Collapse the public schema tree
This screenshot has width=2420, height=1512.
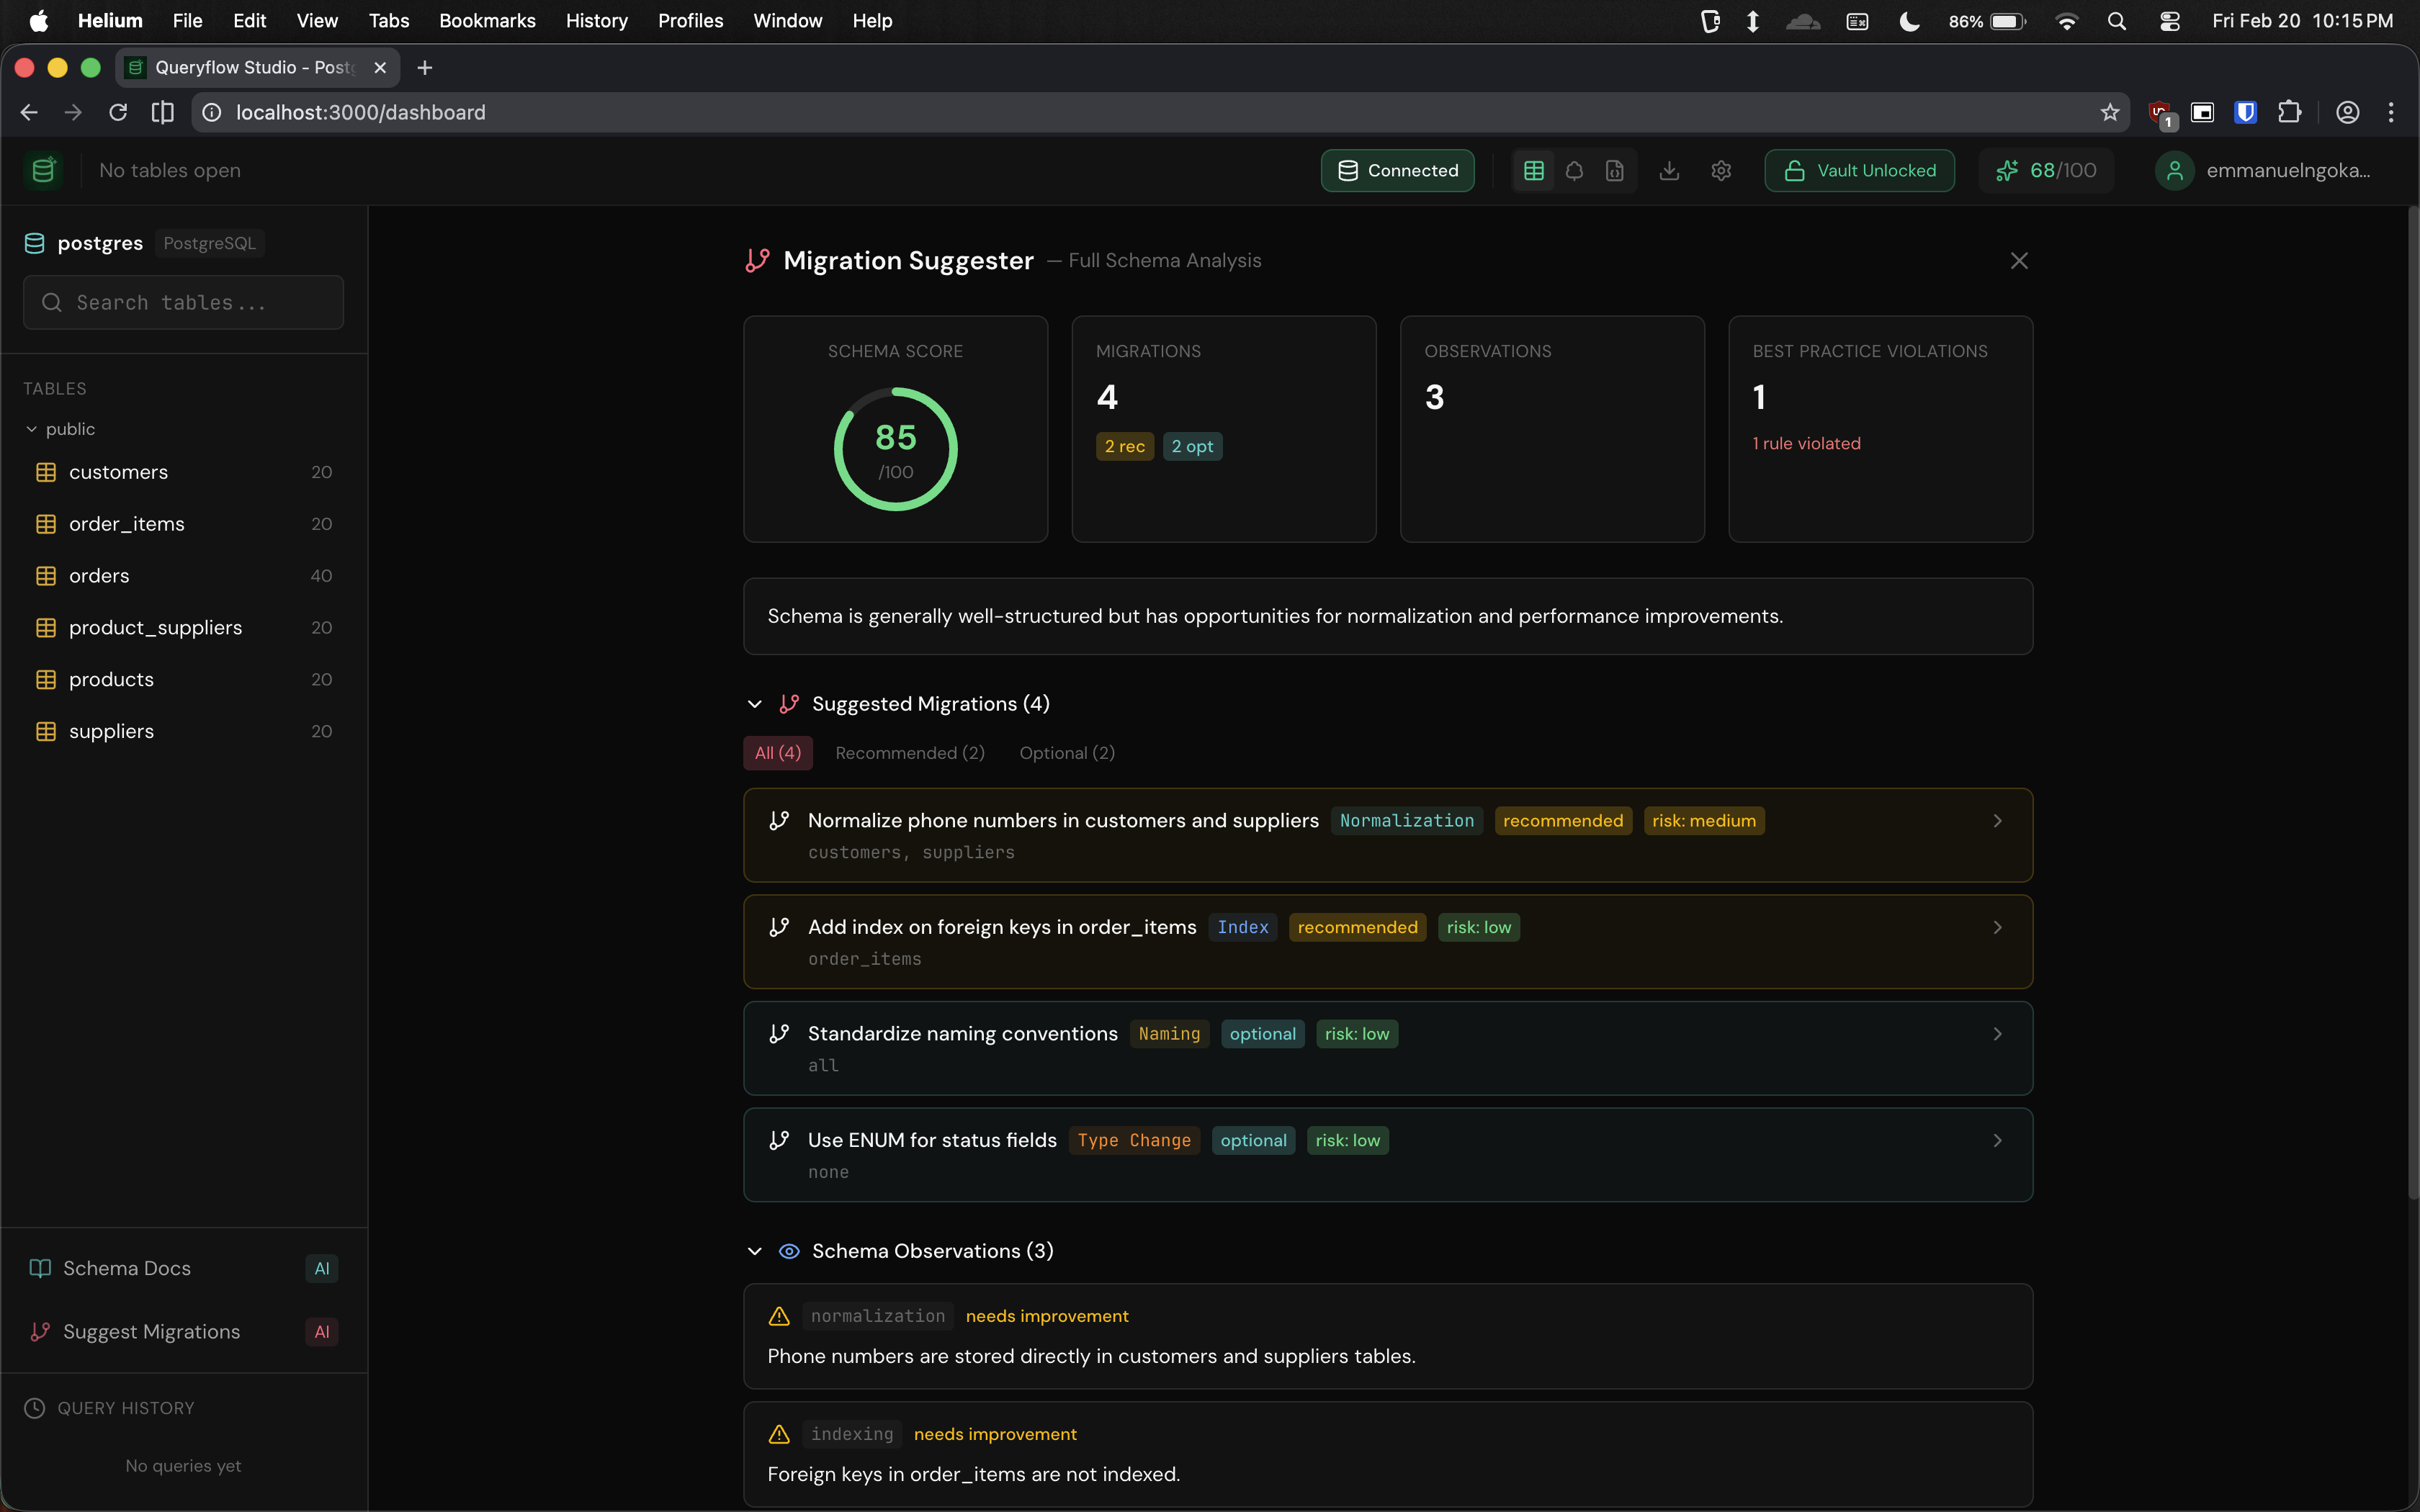tap(32, 429)
